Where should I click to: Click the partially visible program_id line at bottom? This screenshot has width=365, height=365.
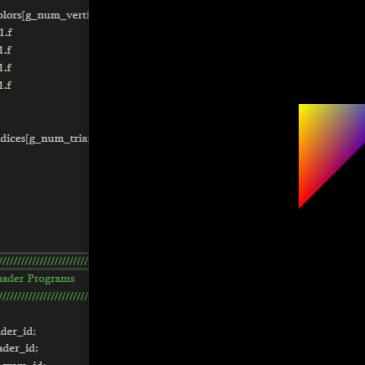coord(23,363)
